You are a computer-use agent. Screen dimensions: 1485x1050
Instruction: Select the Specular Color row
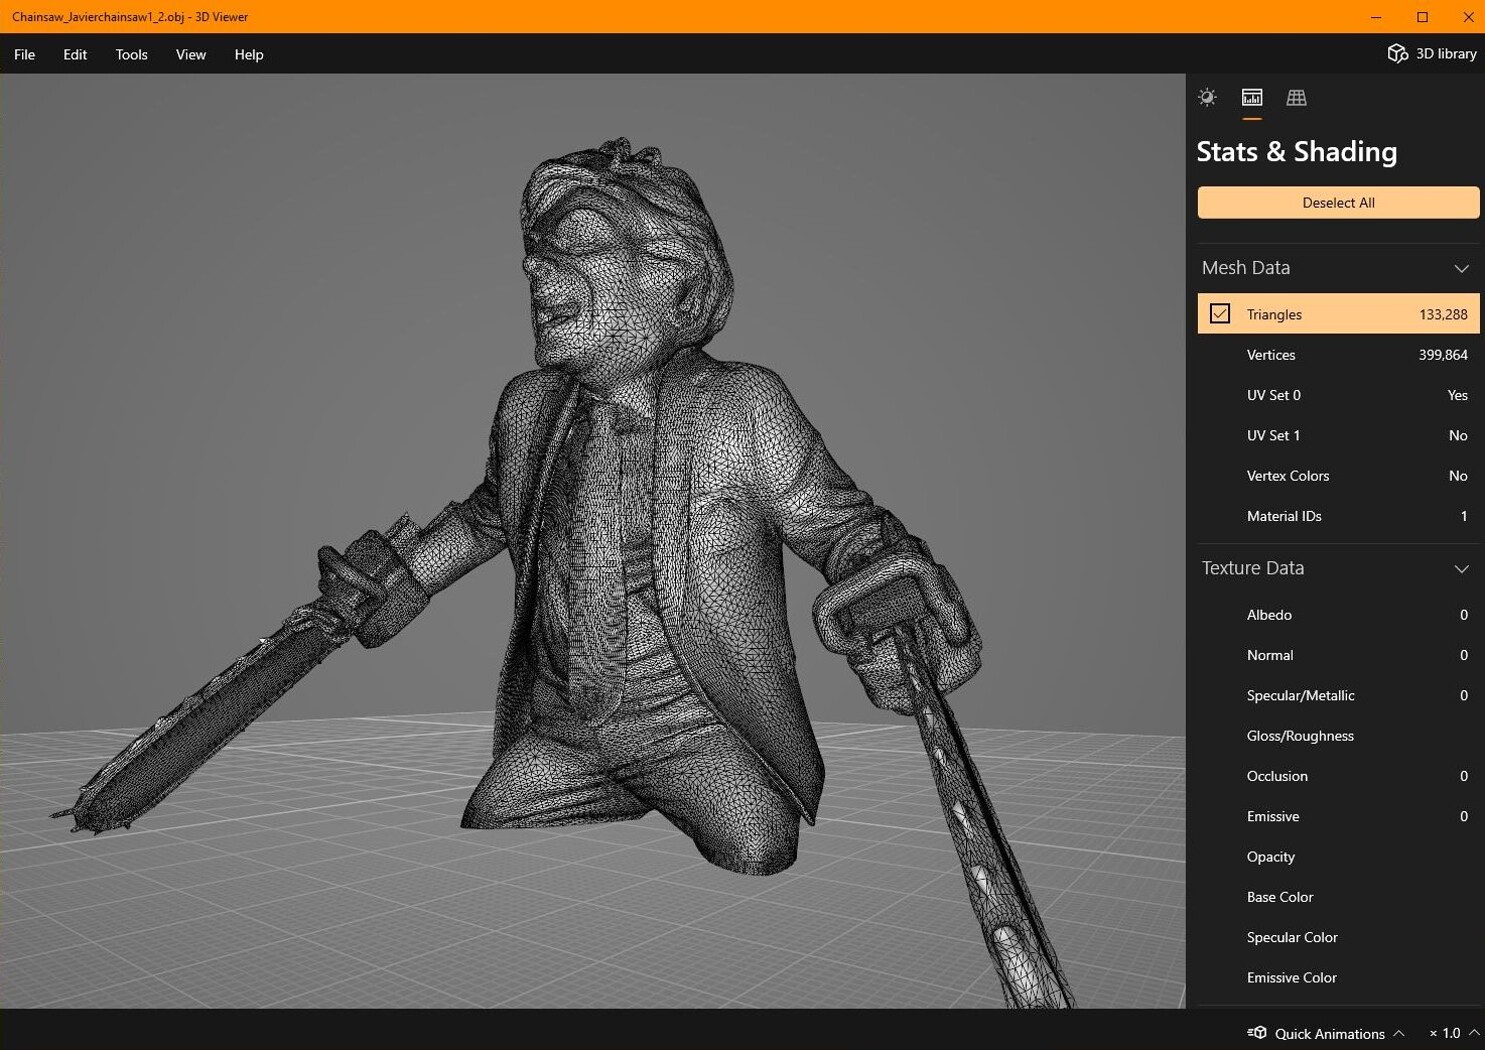click(1338, 937)
